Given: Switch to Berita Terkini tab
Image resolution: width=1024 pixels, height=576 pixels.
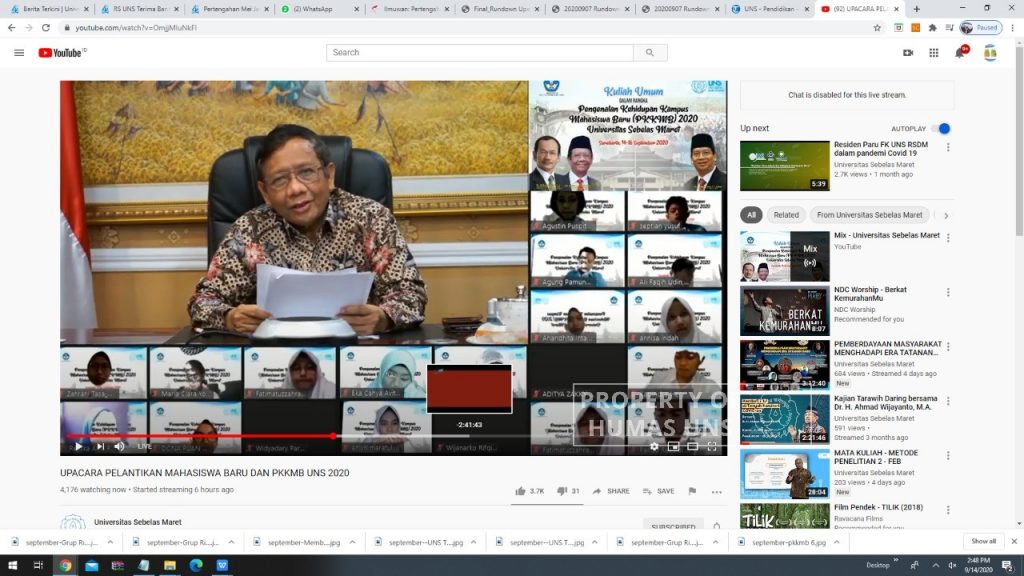Looking at the screenshot, I should coord(50,9).
